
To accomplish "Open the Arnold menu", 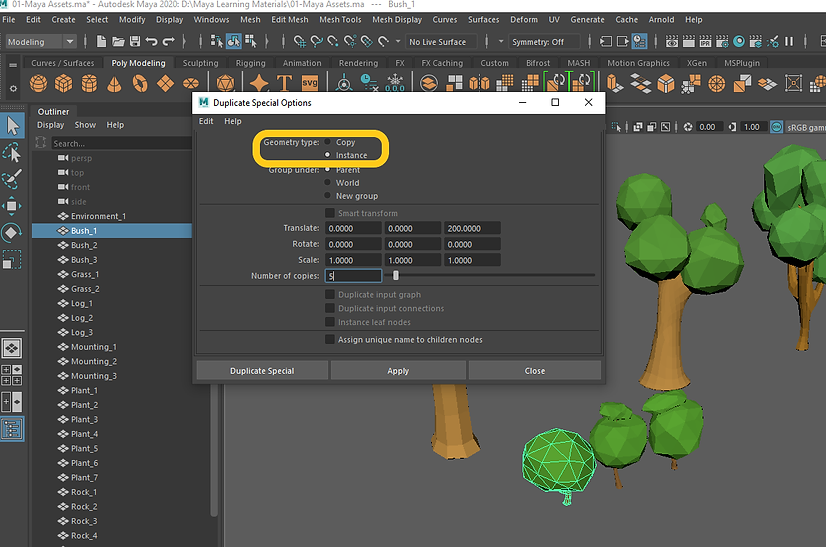I will (661, 19).
